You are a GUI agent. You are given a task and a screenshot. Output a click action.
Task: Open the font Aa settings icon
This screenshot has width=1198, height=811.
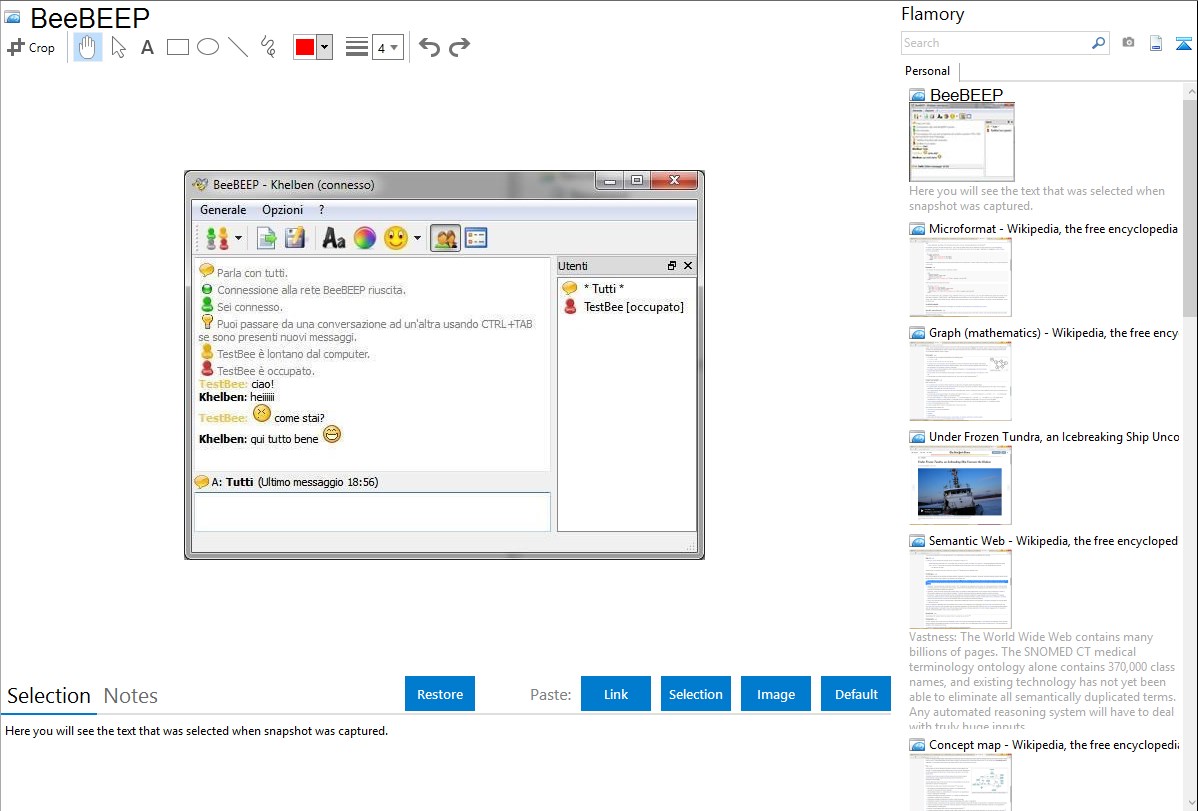(x=334, y=238)
